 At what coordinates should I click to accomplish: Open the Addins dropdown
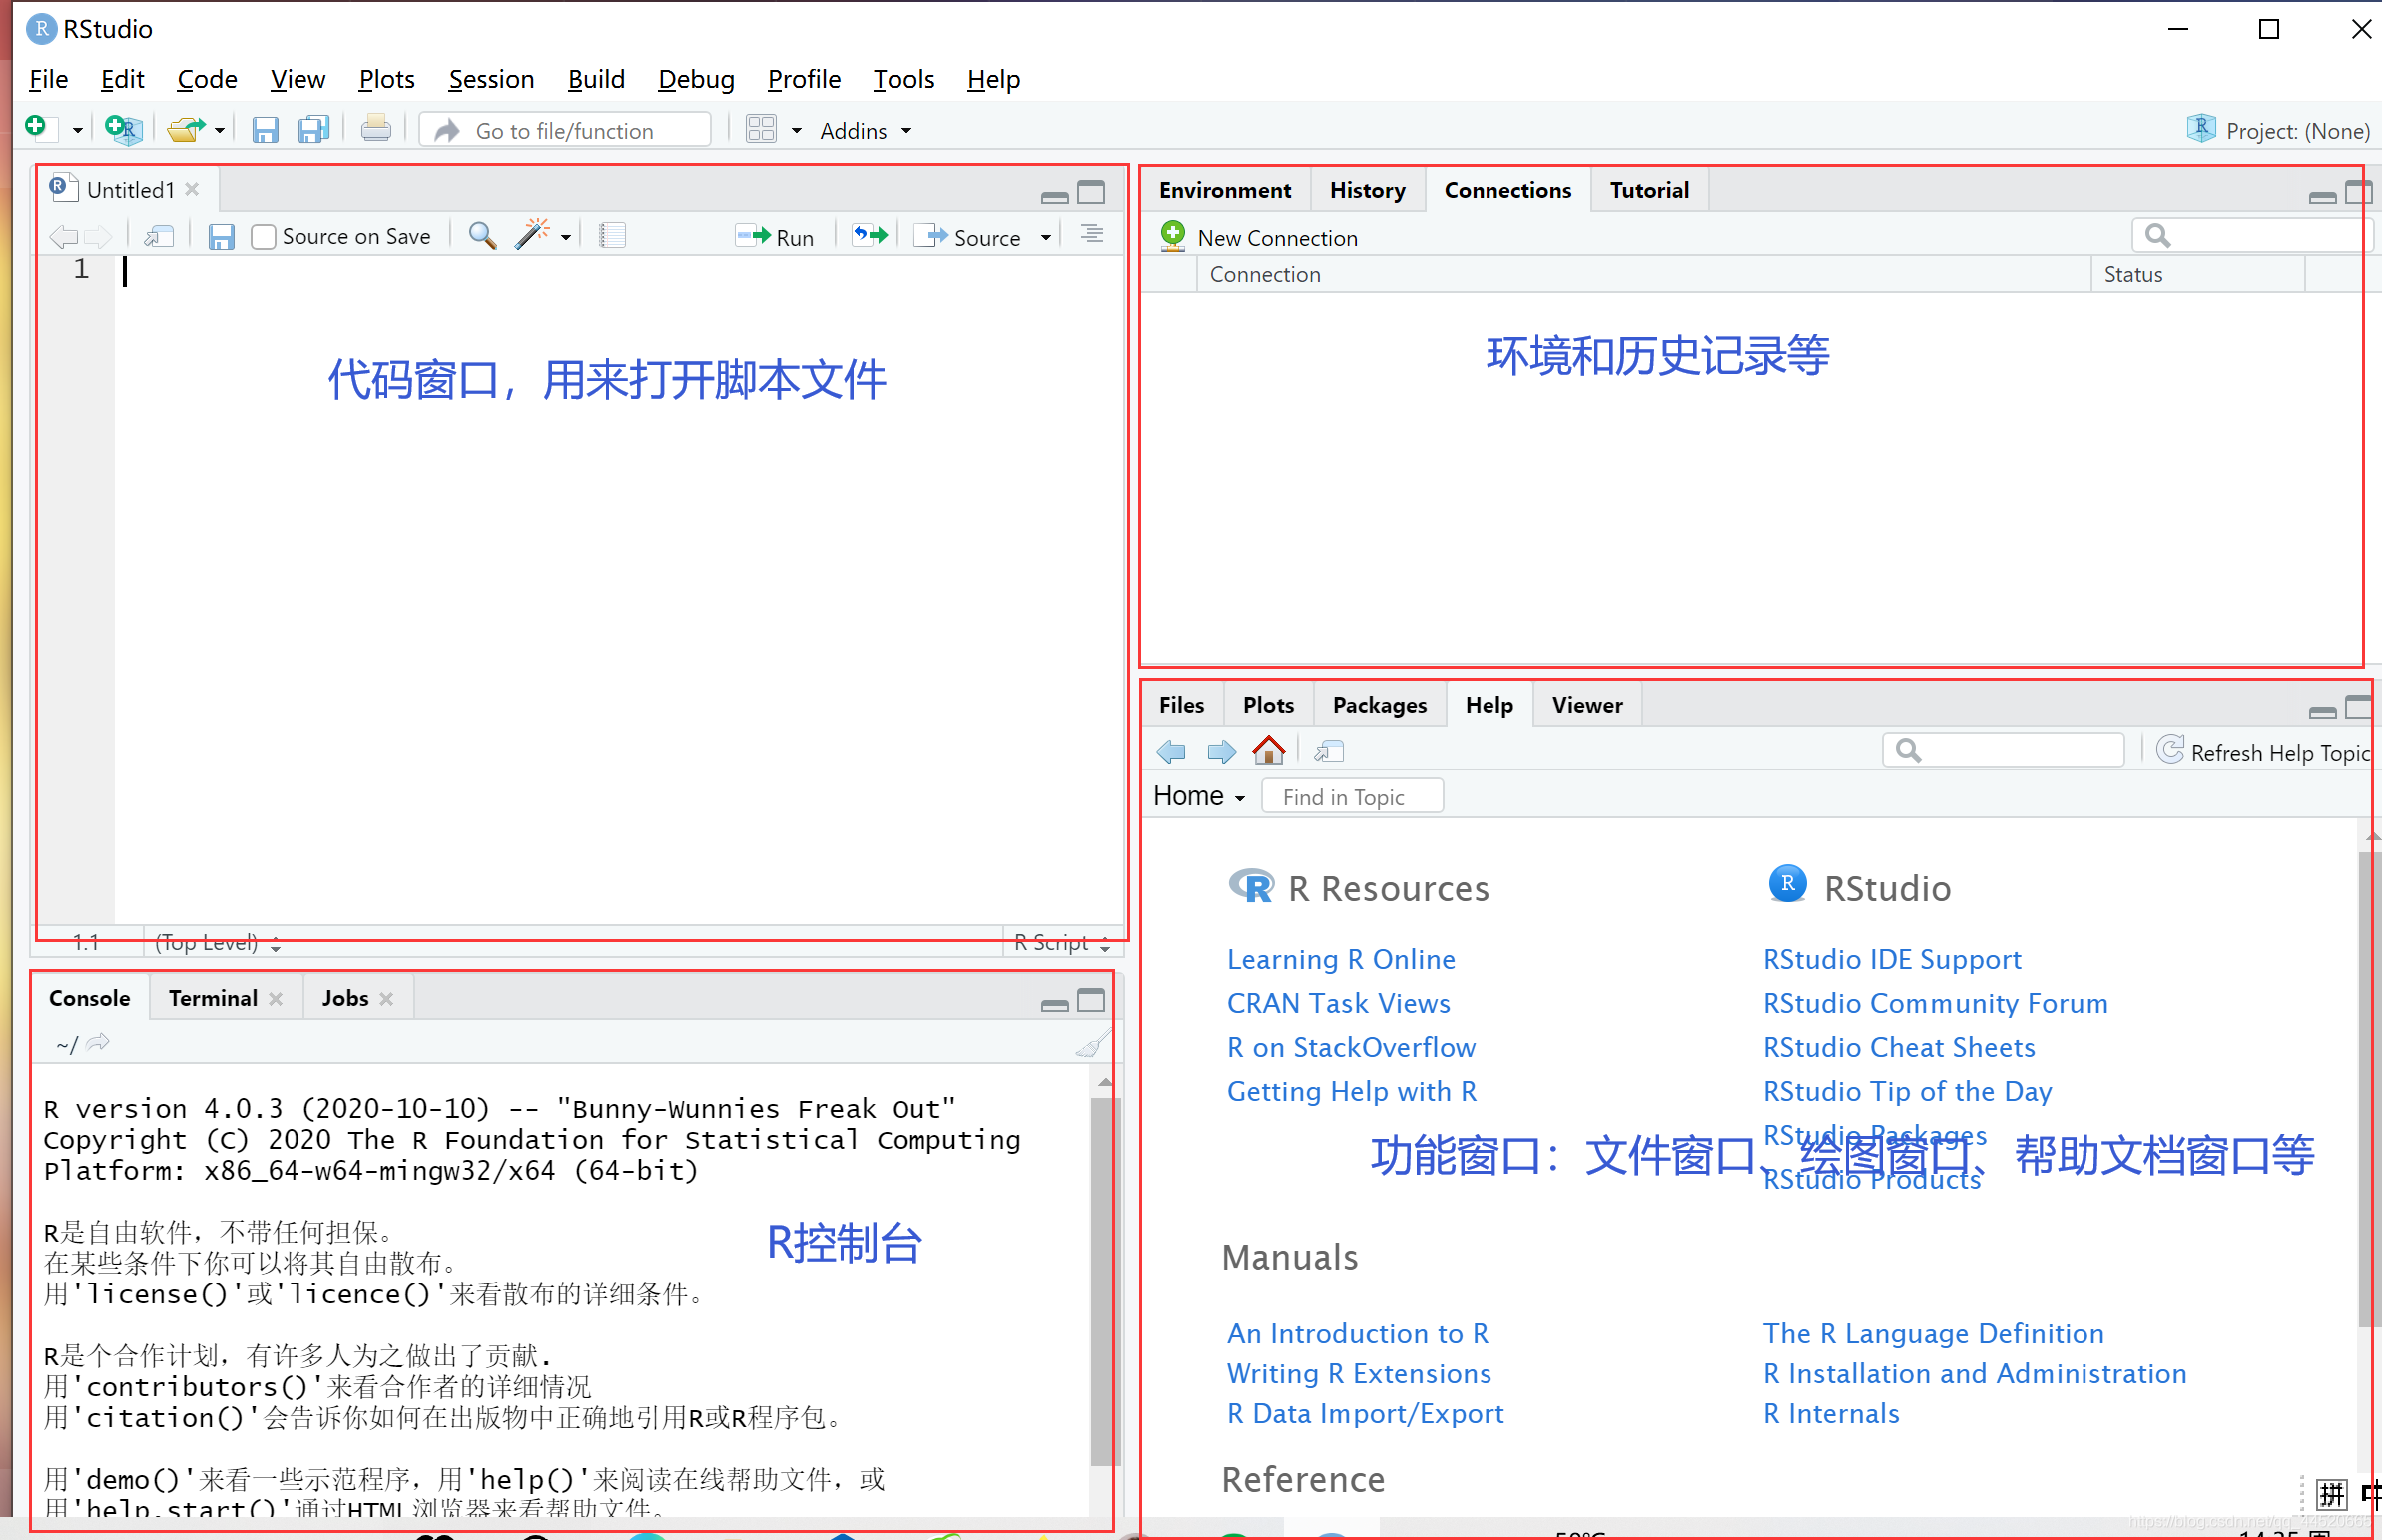865,131
